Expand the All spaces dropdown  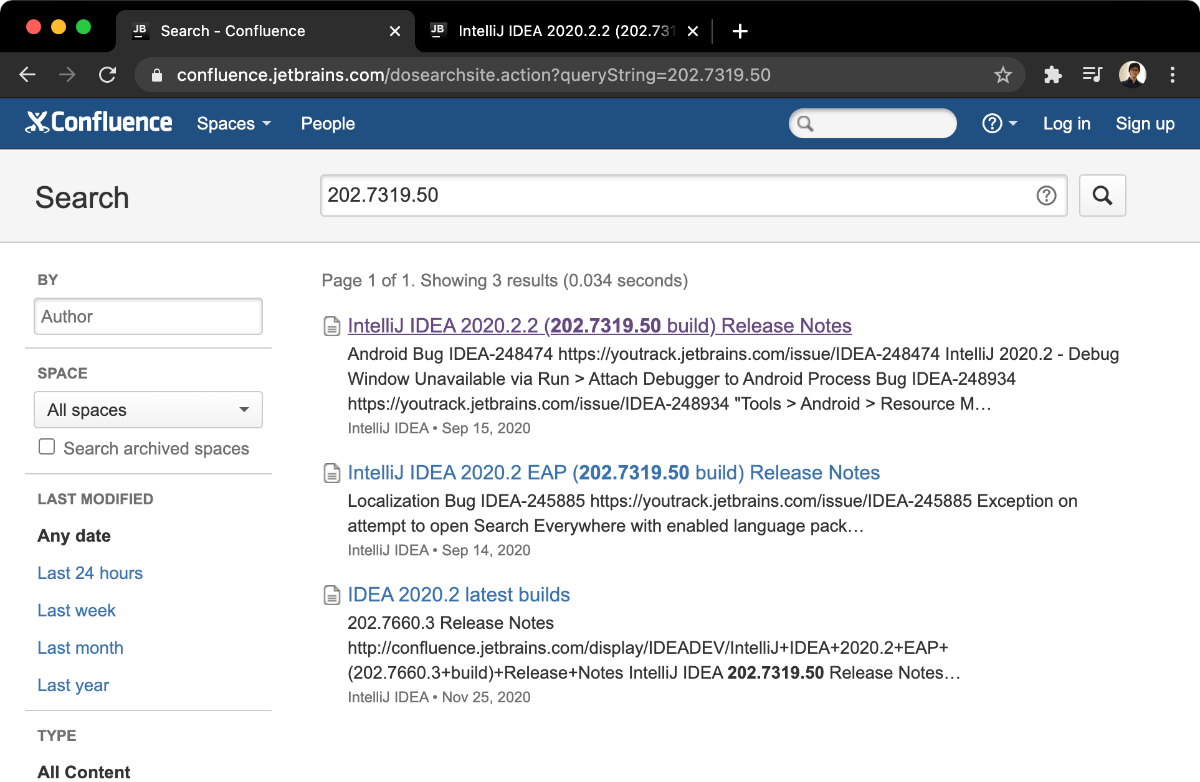[148, 410]
